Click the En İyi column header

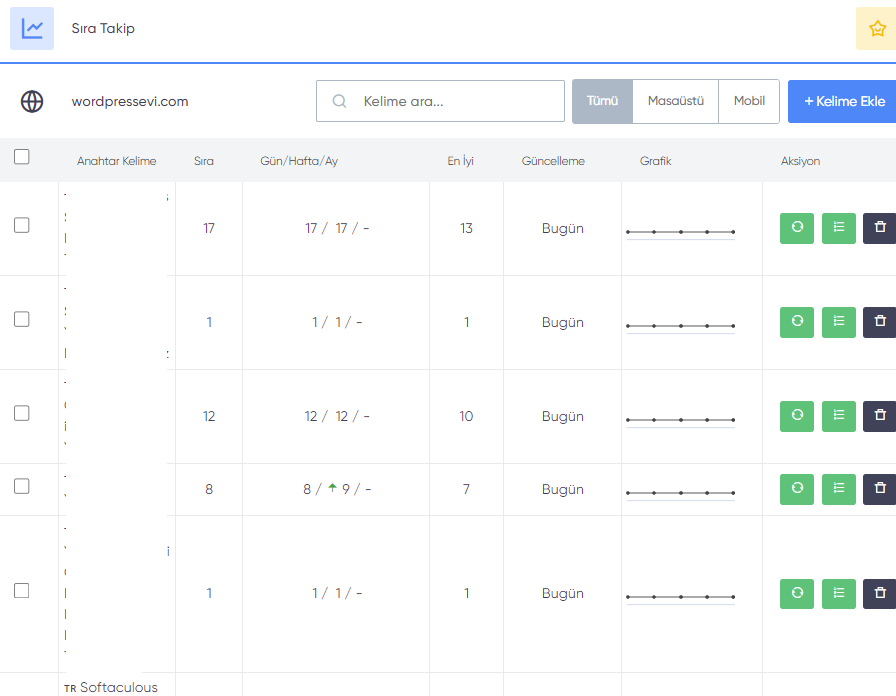coord(461,161)
